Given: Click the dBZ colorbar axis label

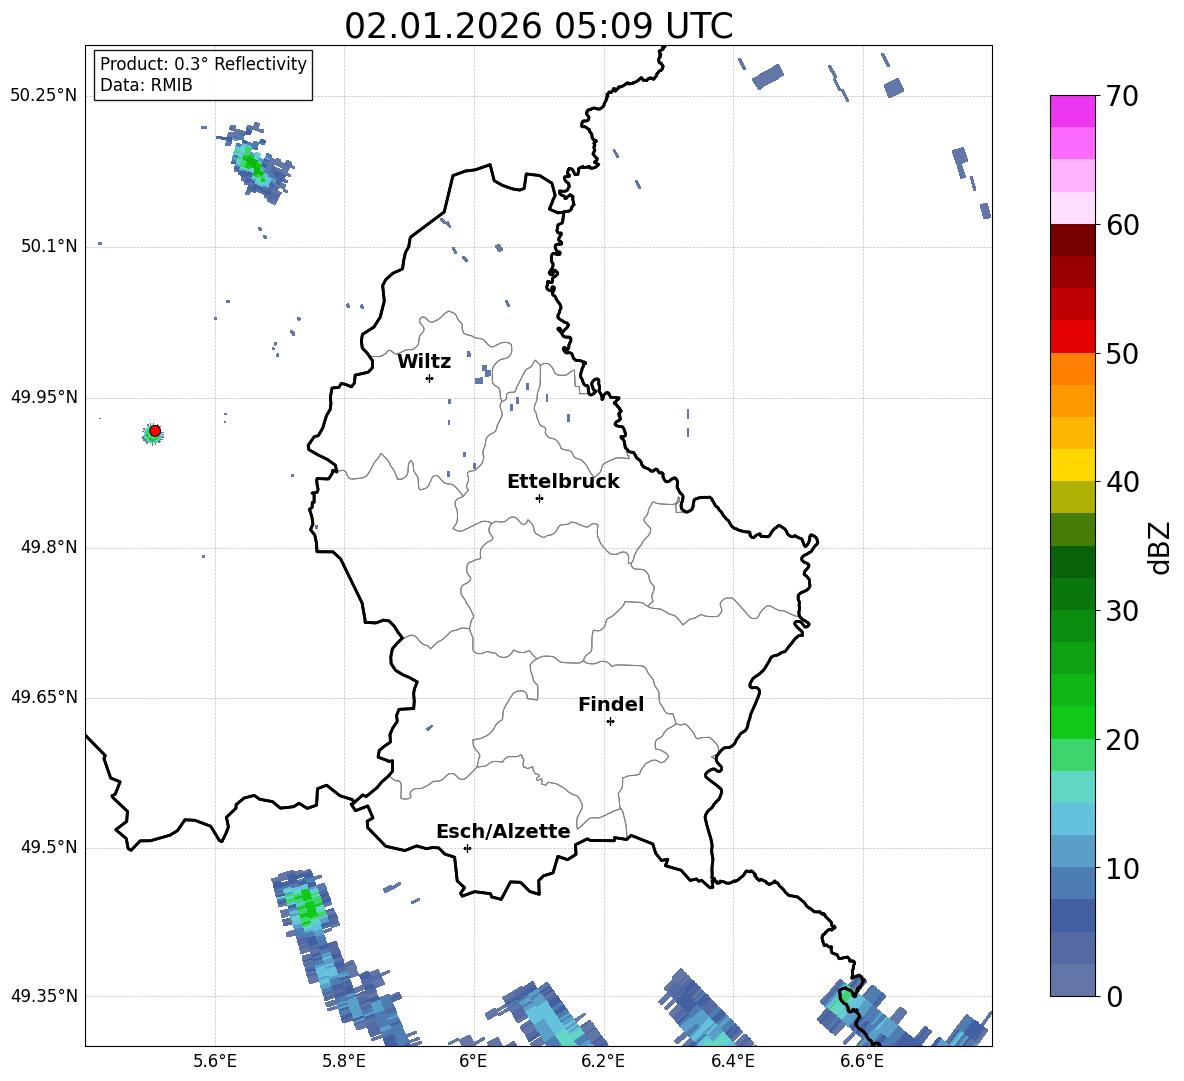Looking at the screenshot, I should pos(1161,547).
